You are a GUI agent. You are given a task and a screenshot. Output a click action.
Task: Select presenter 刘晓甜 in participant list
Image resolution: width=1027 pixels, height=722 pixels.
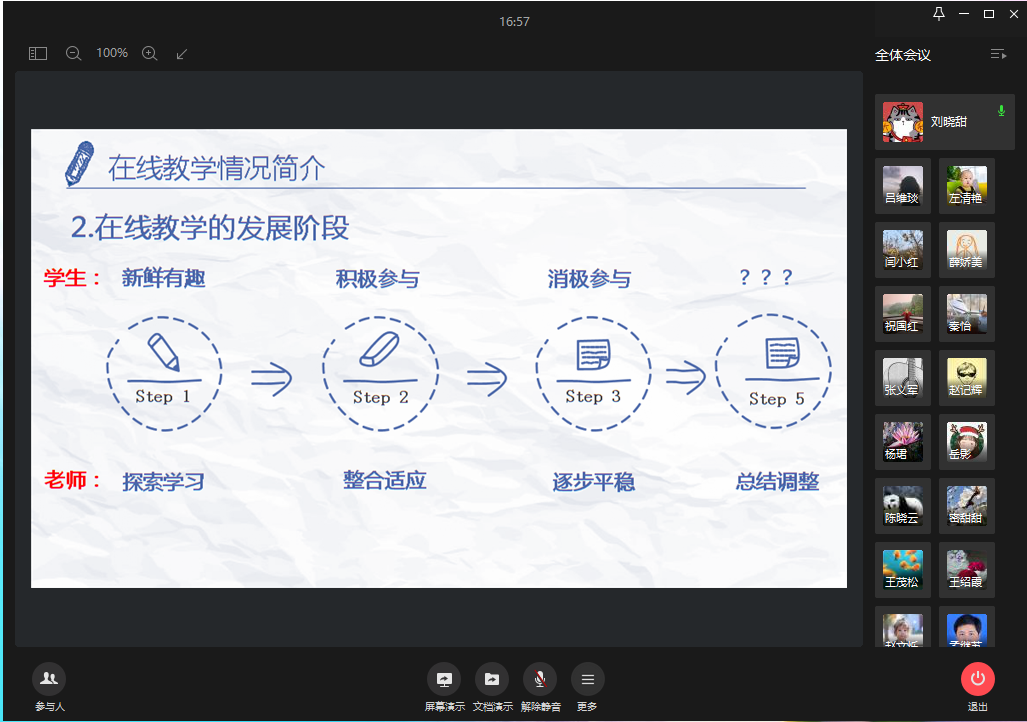coord(944,122)
